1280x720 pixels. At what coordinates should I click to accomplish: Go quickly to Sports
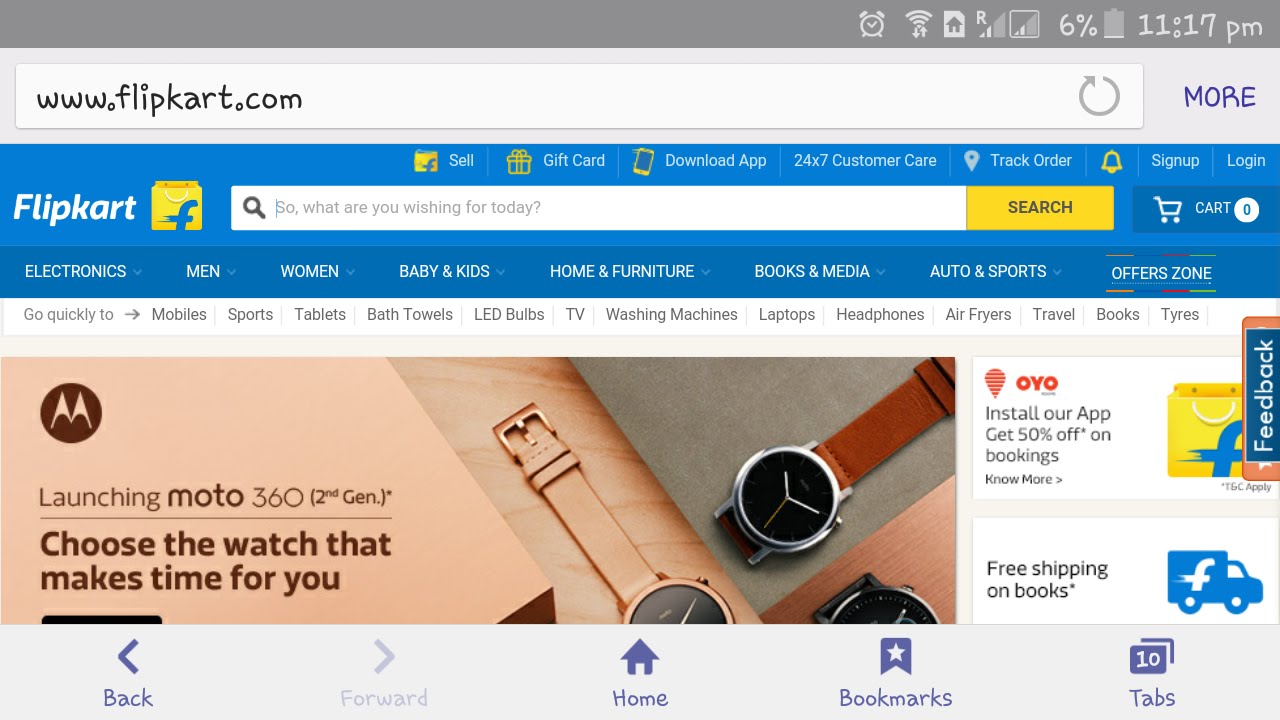(250, 314)
